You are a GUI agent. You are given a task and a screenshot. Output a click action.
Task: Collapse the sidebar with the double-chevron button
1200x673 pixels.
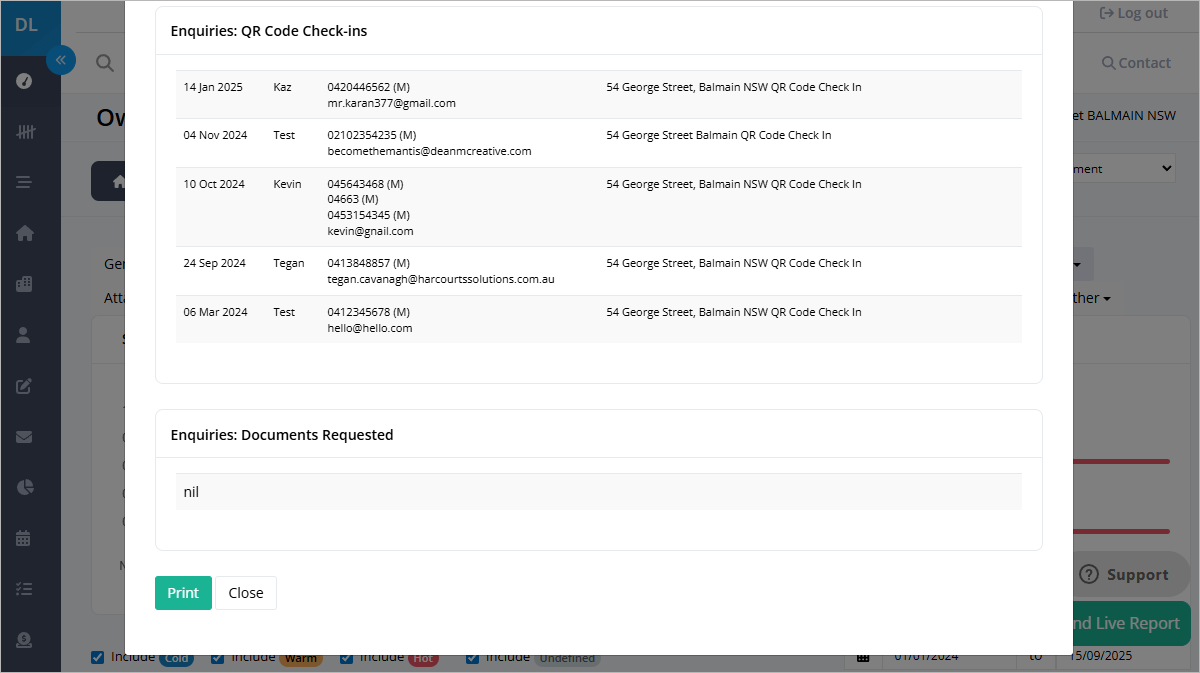pyautogui.click(x=60, y=60)
